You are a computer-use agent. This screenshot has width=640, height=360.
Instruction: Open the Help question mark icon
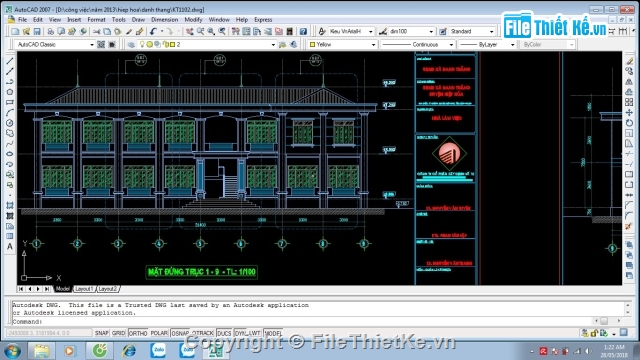[303, 31]
